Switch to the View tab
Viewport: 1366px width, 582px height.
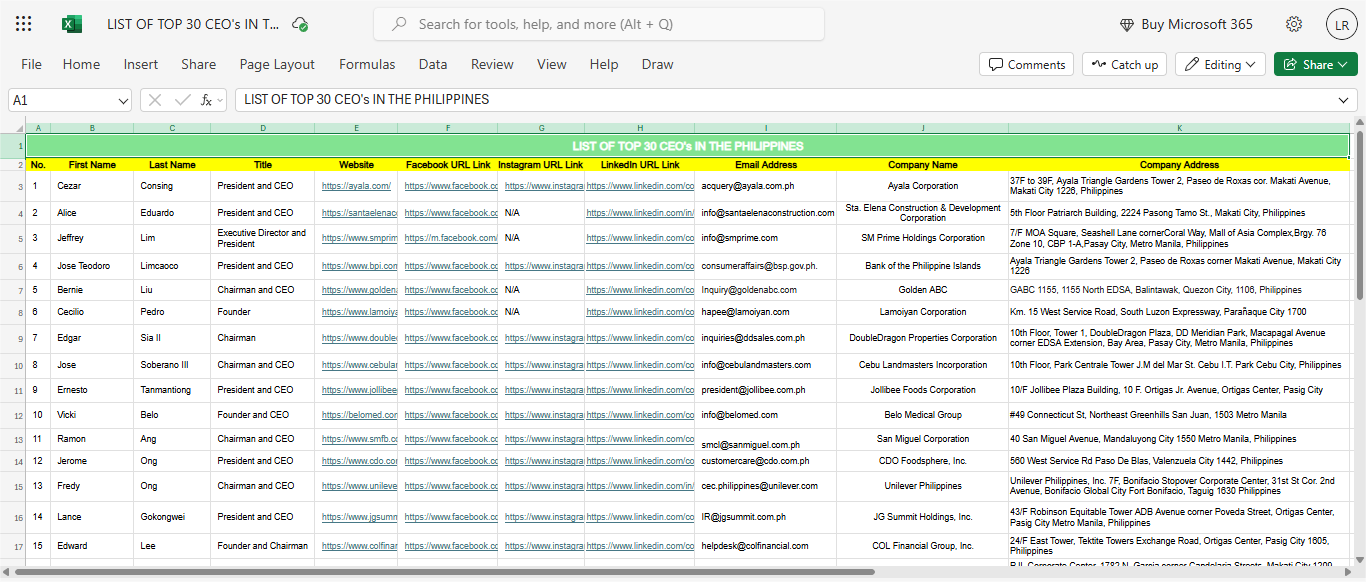coord(551,64)
